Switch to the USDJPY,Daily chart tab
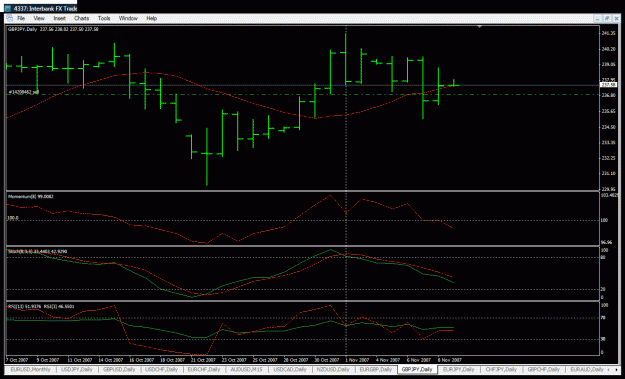 [77, 369]
